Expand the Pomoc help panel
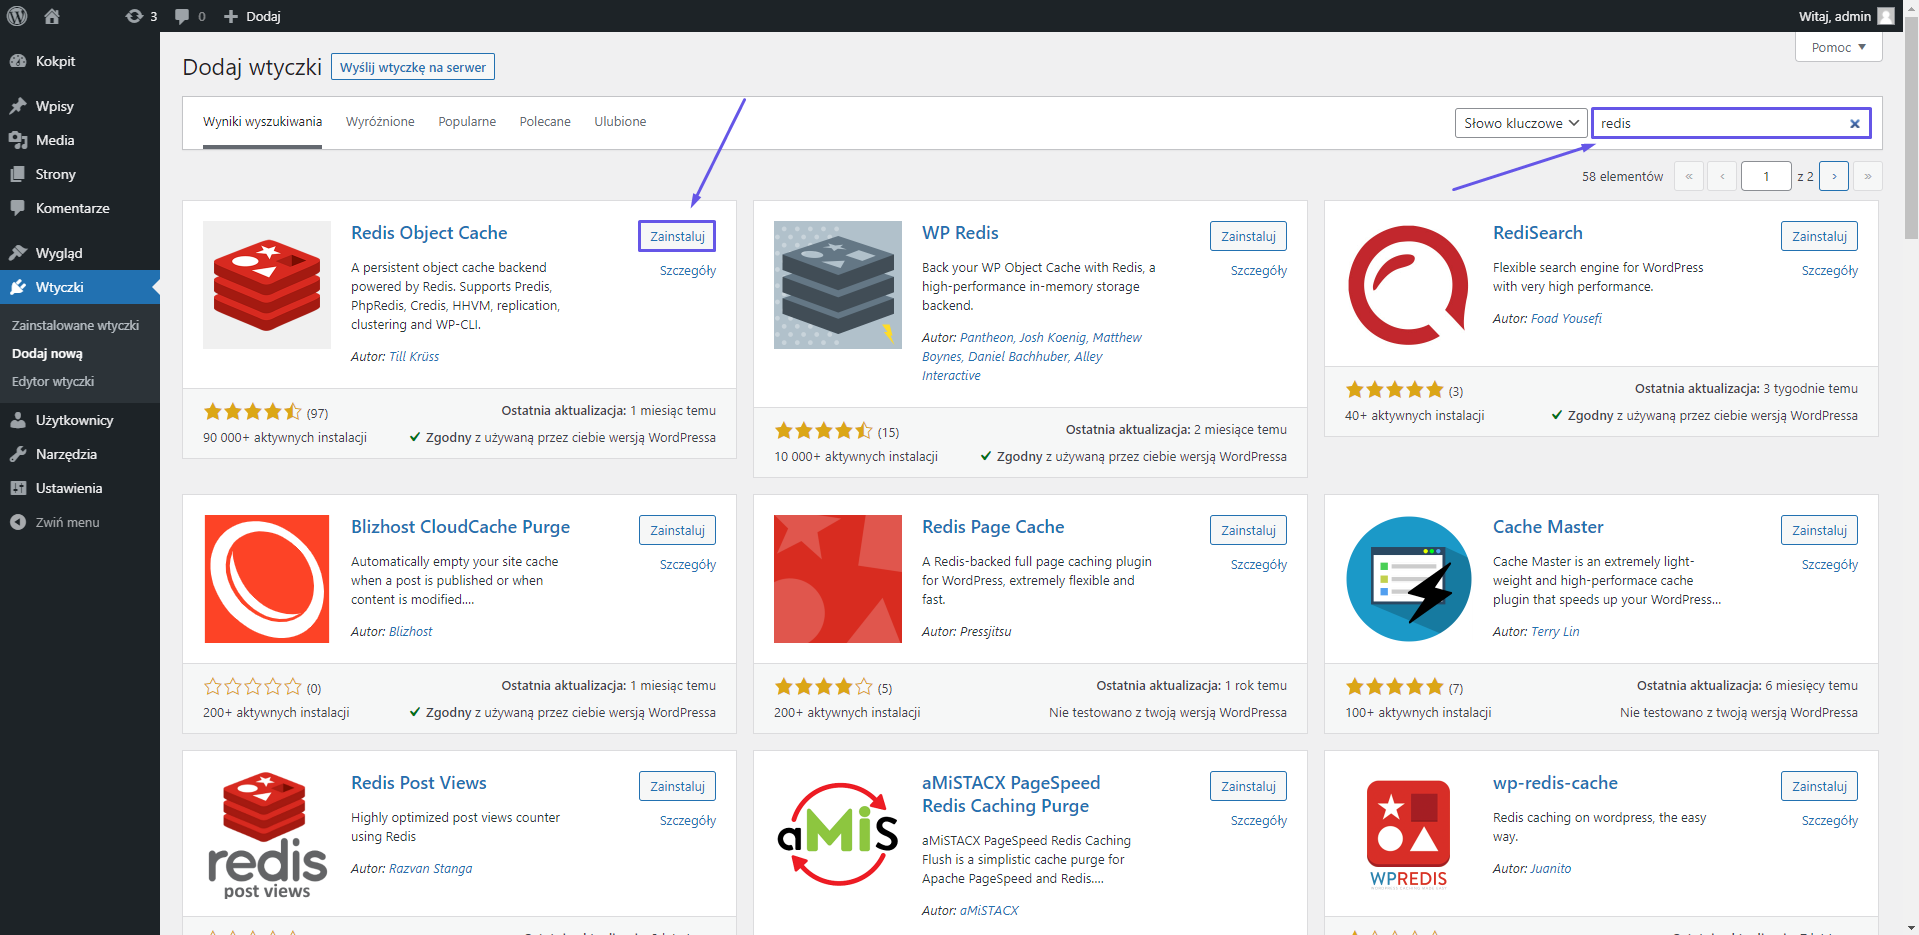 click(x=1838, y=47)
